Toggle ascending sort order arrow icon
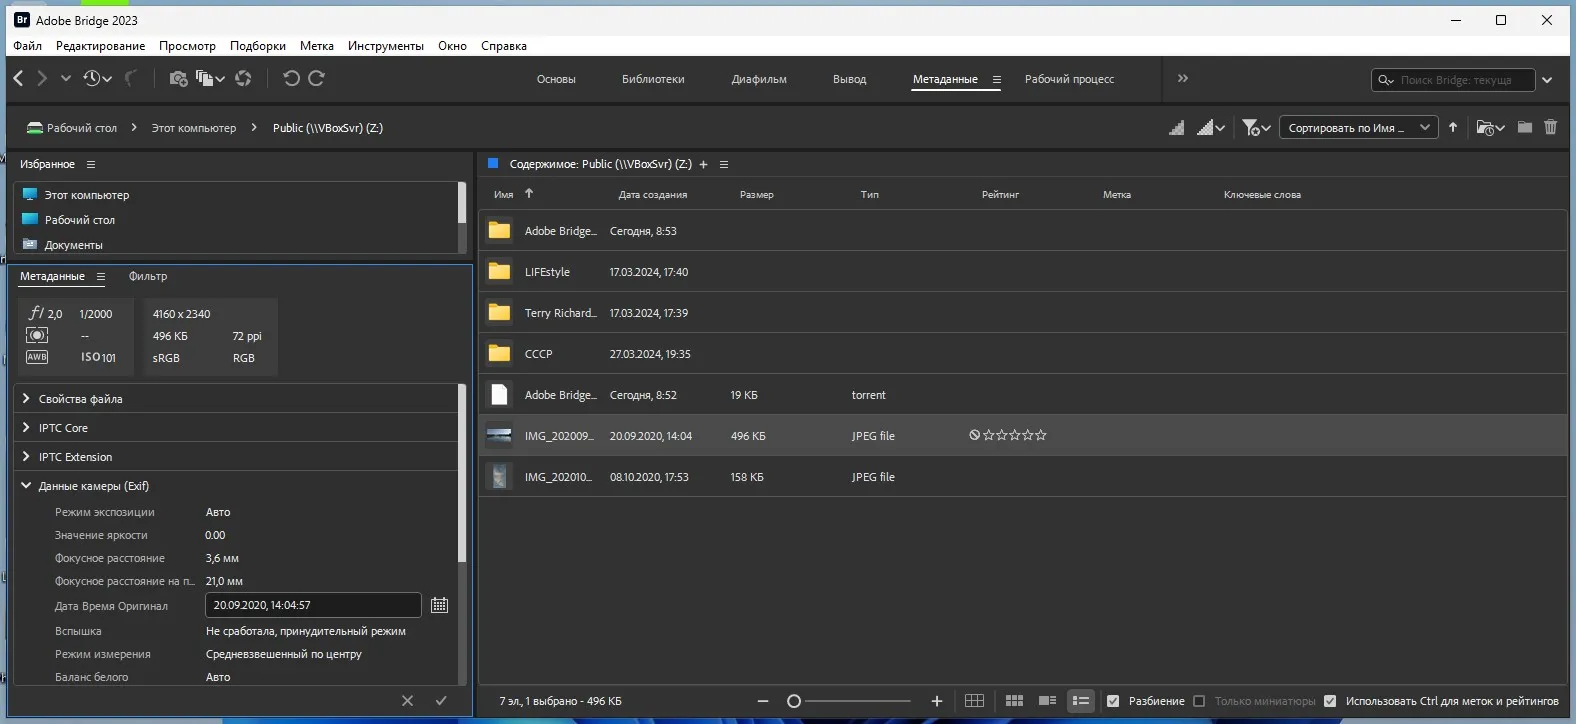 point(1453,127)
